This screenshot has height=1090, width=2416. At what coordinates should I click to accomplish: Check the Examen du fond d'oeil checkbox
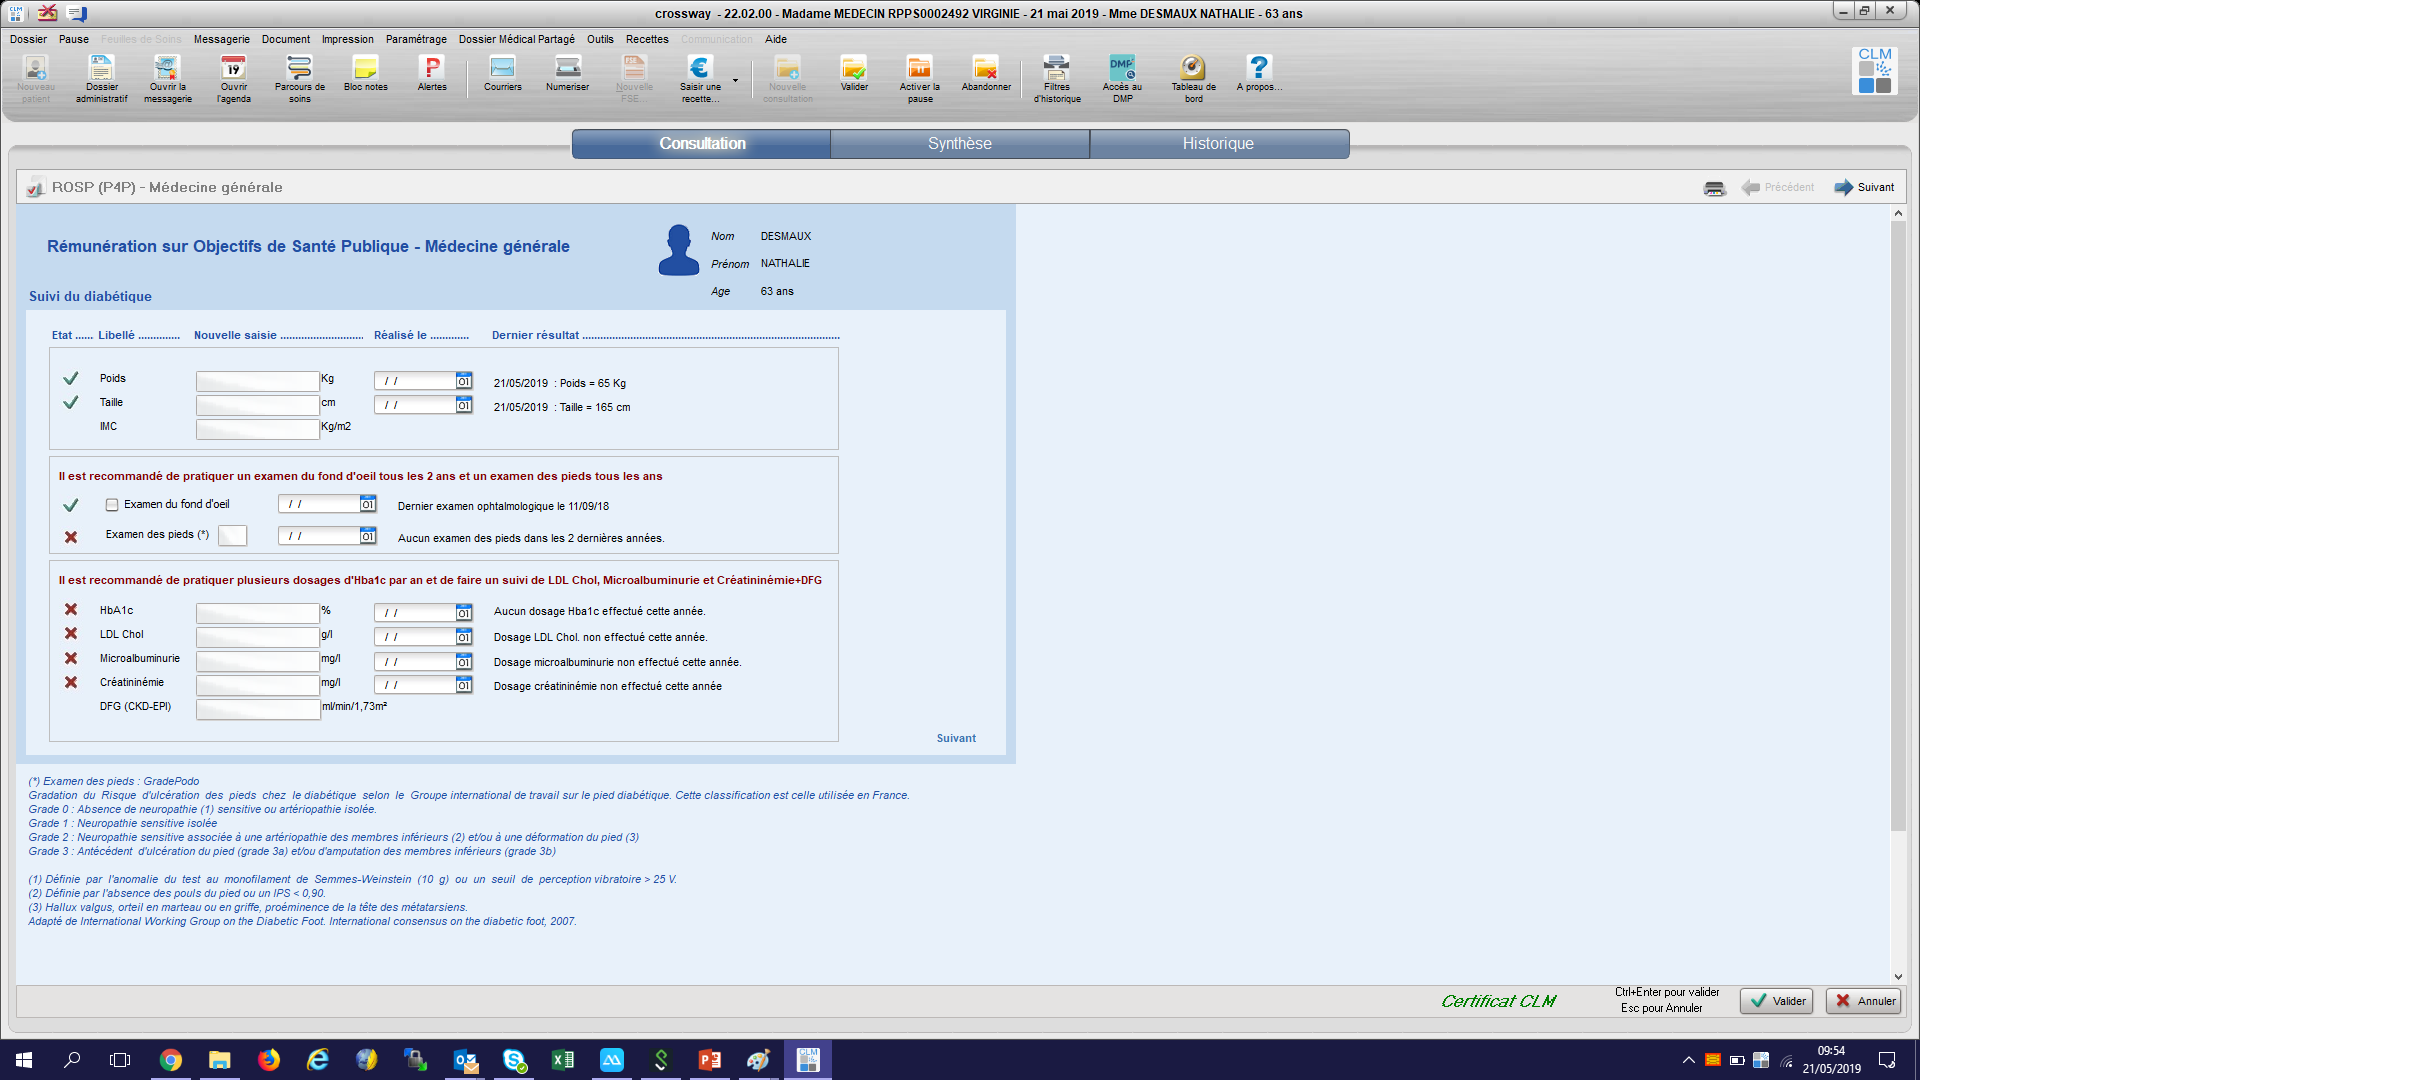(x=112, y=505)
